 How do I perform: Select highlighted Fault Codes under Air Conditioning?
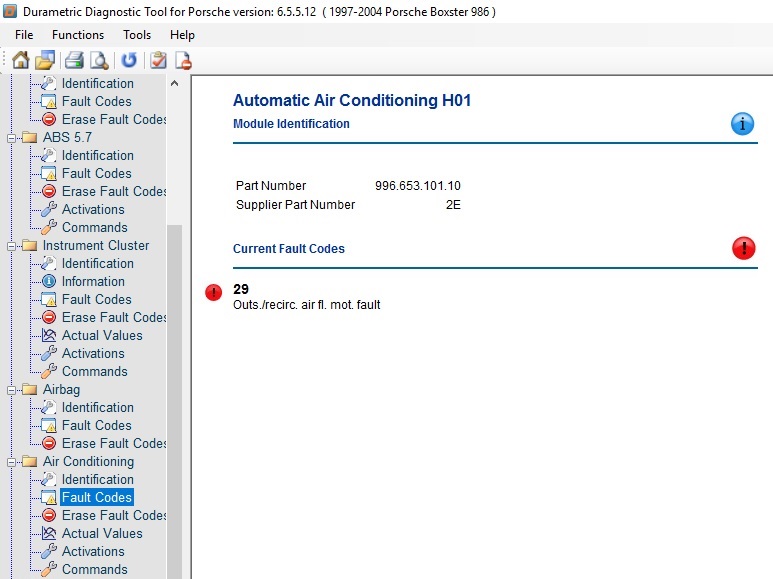click(97, 497)
